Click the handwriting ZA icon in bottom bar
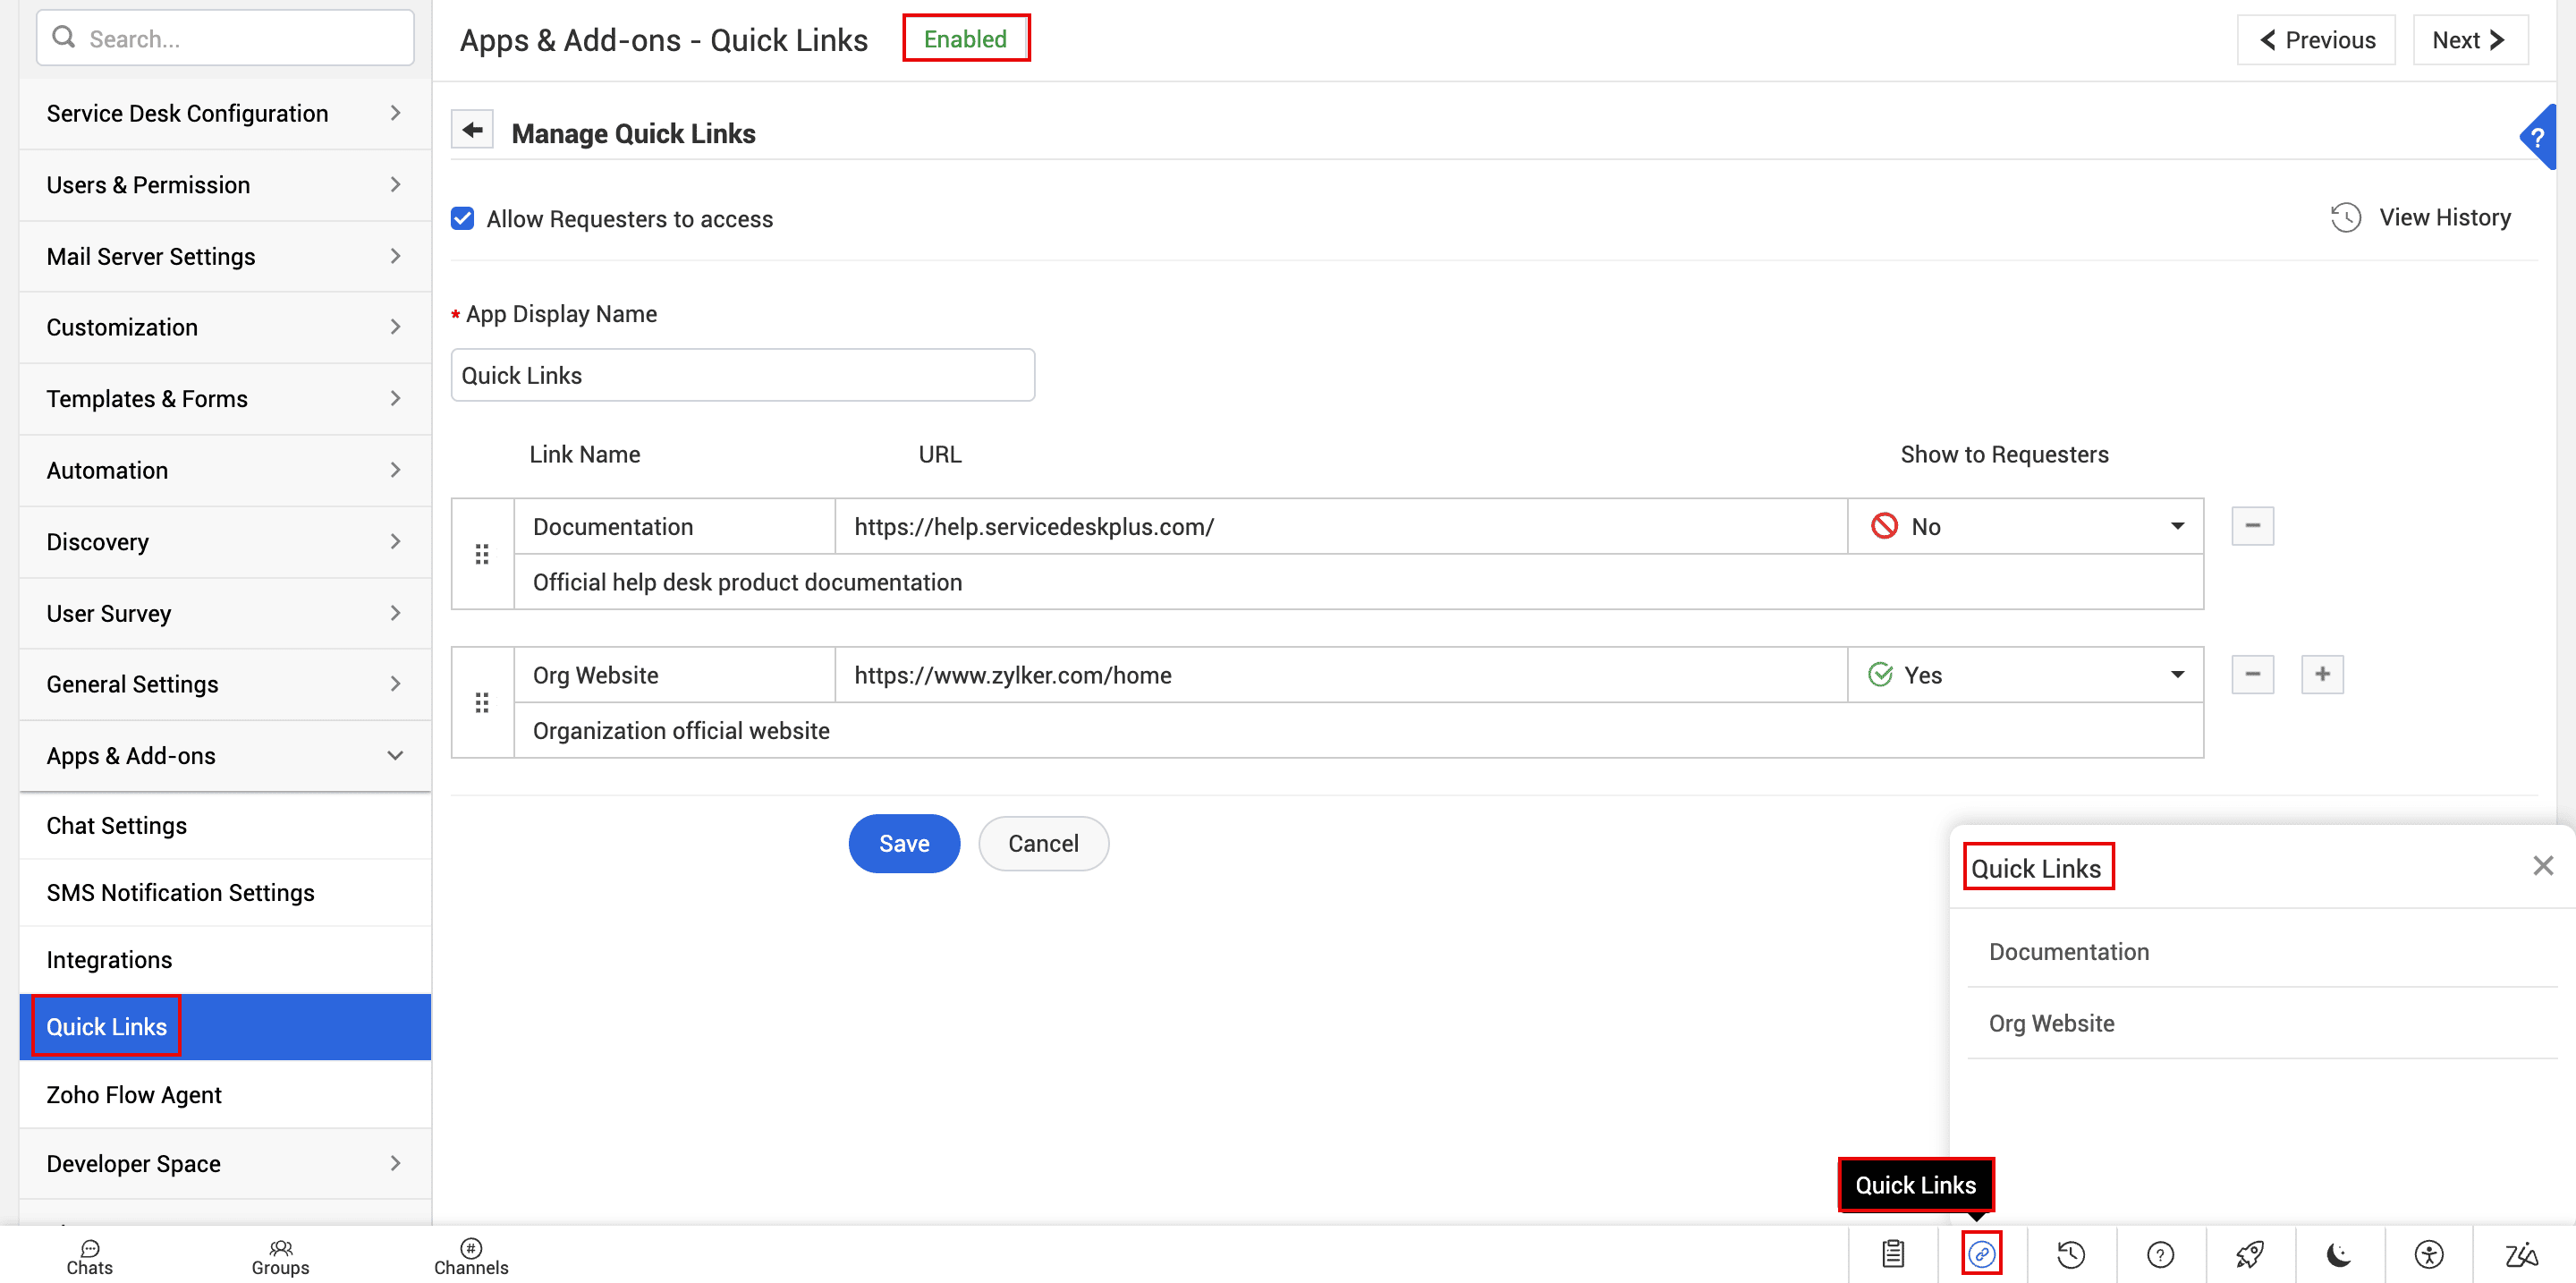 coord(2521,1254)
